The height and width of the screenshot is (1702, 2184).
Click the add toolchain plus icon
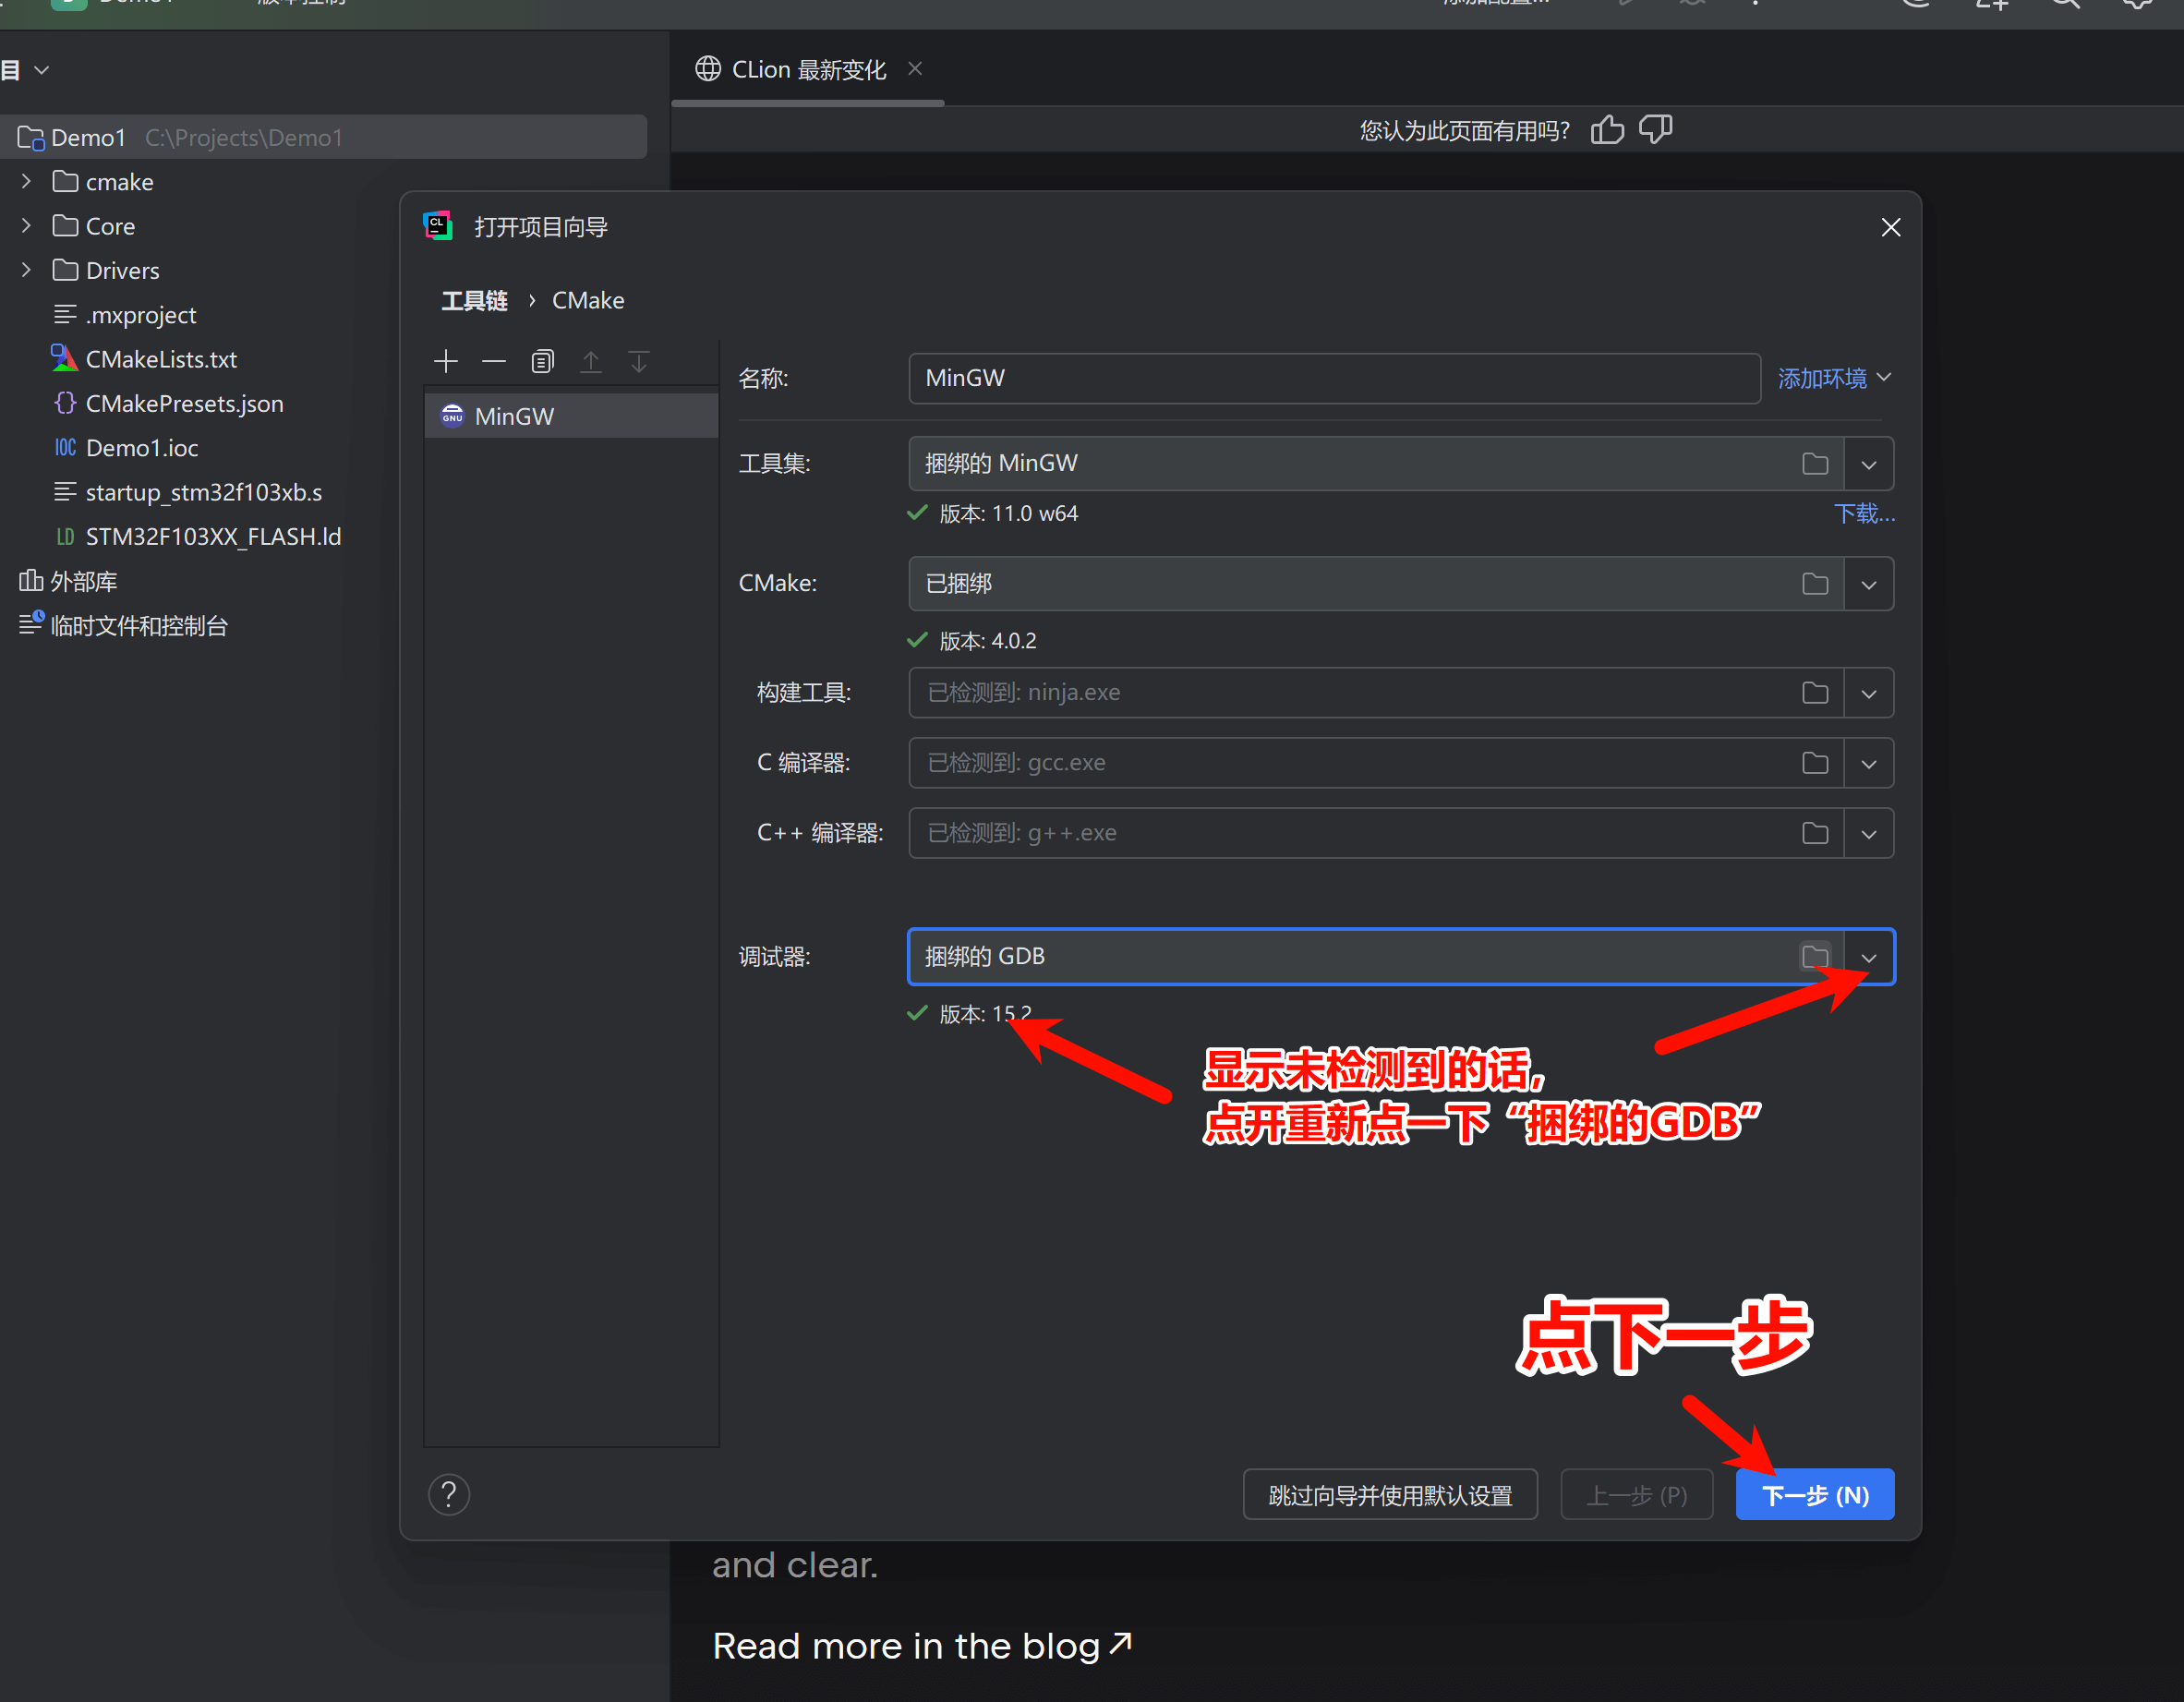point(446,361)
